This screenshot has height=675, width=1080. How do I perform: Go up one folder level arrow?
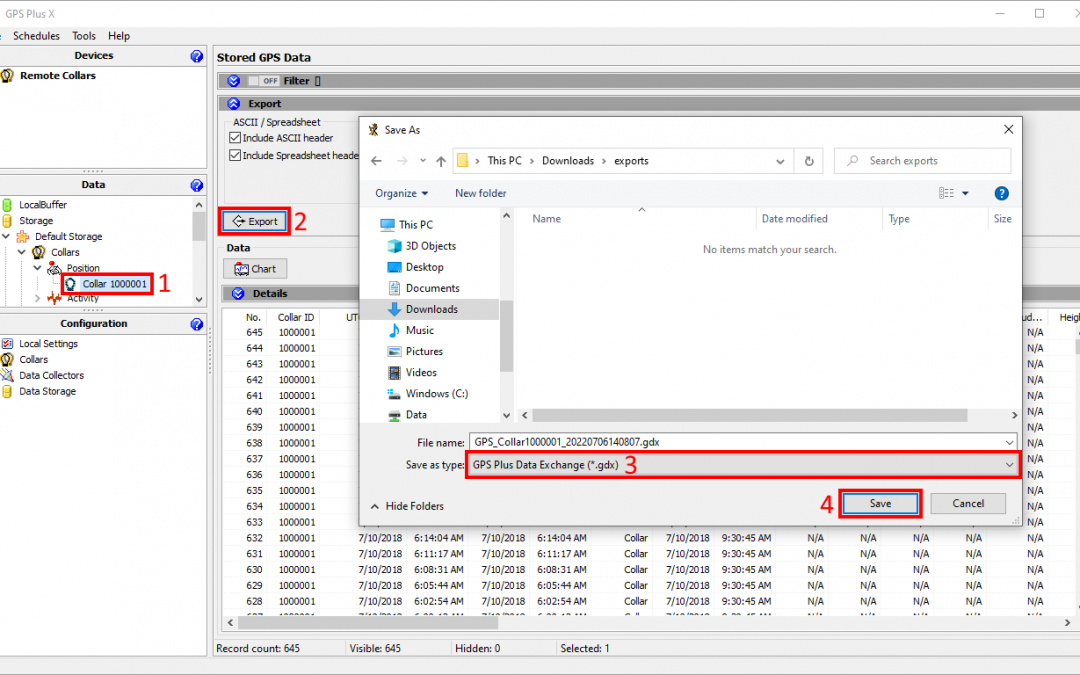pos(441,161)
